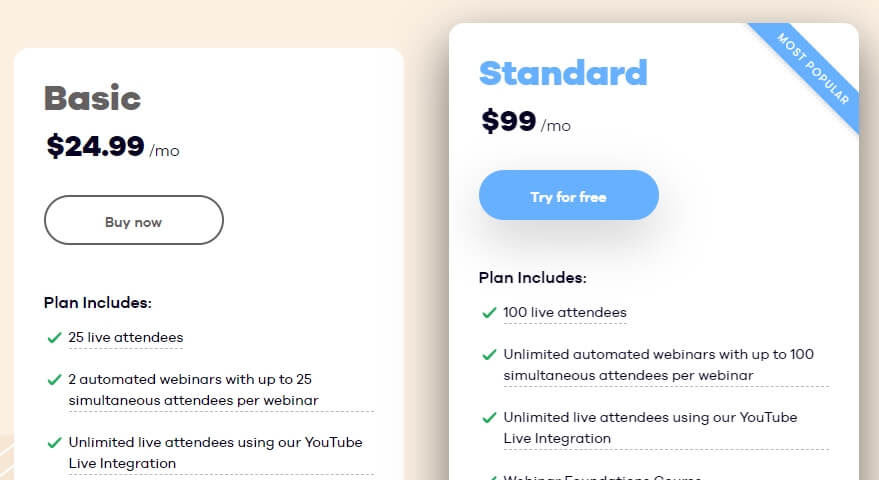Image resolution: width=879 pixels, height=480 pixels.
Task: Click checkmark beside Webinar Foundations Course
Action: (x=489, y=476)
